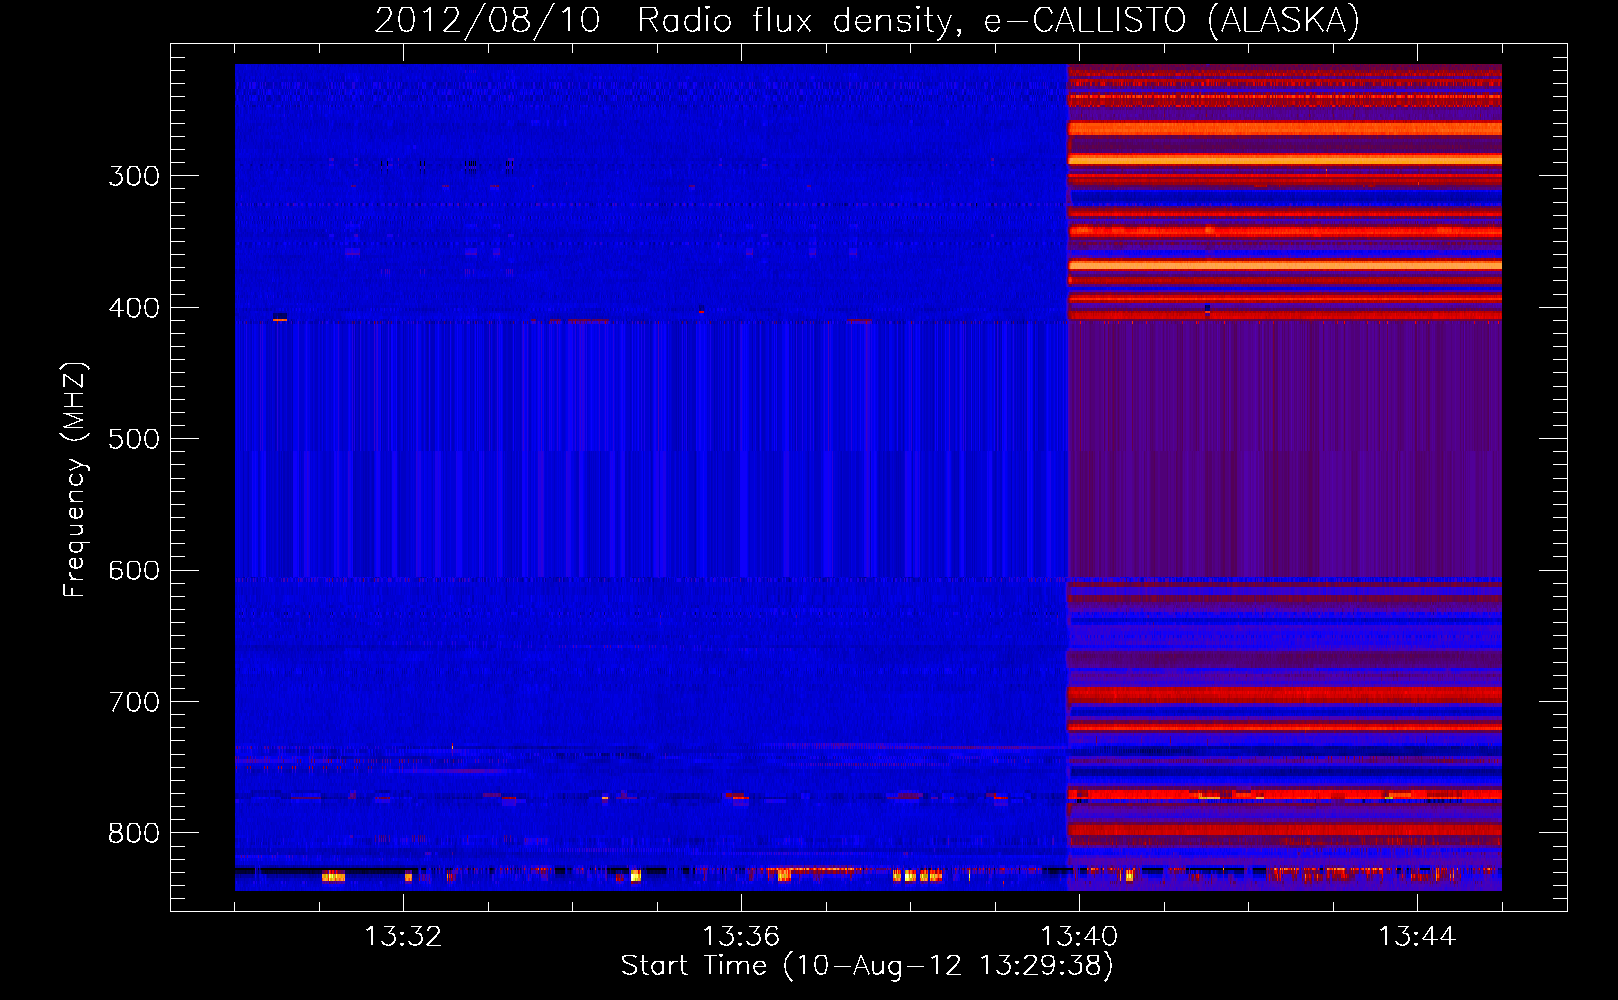1618x1000 pixels.
Task: Select the 'e-CALLISTO (ALASKA)' title text
Action: tap(1172, 20)
